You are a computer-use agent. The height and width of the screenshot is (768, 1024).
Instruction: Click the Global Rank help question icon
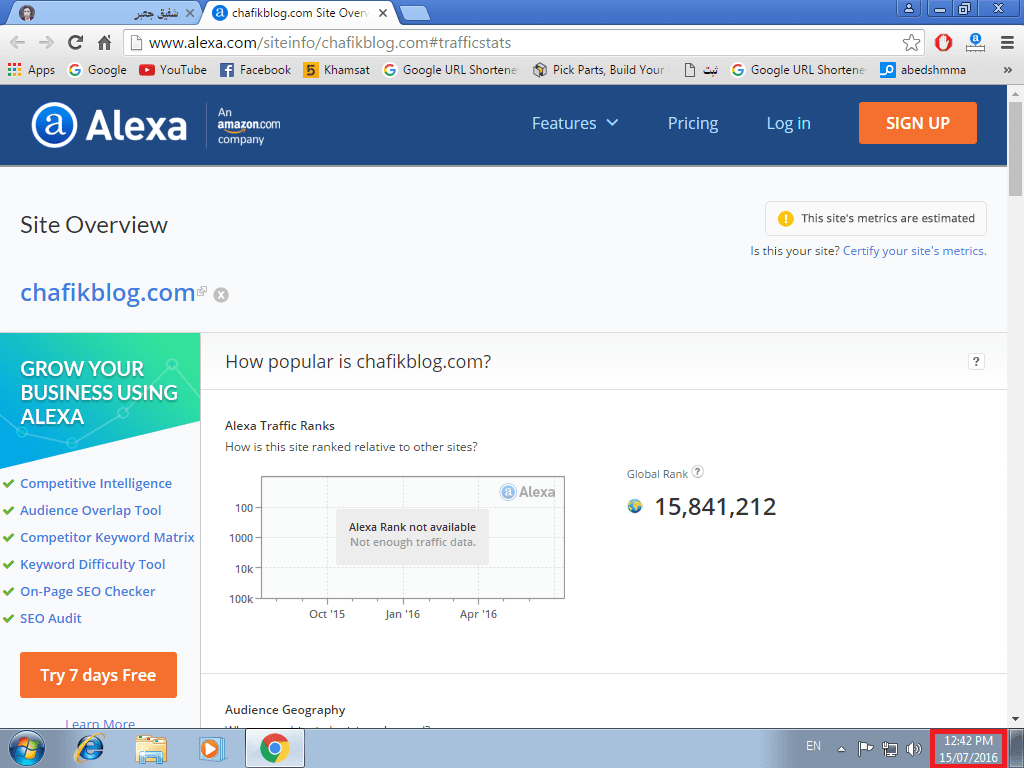click(x=697, y=472)
